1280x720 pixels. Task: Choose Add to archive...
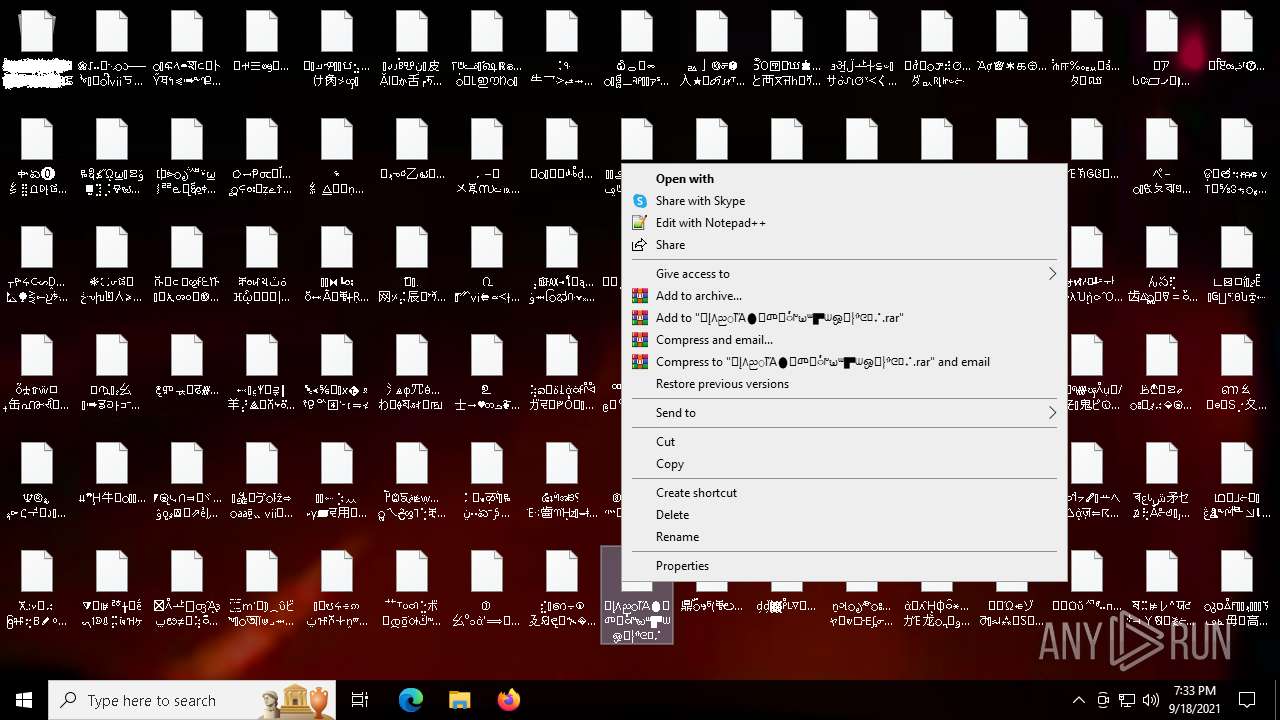coord(698,296)
